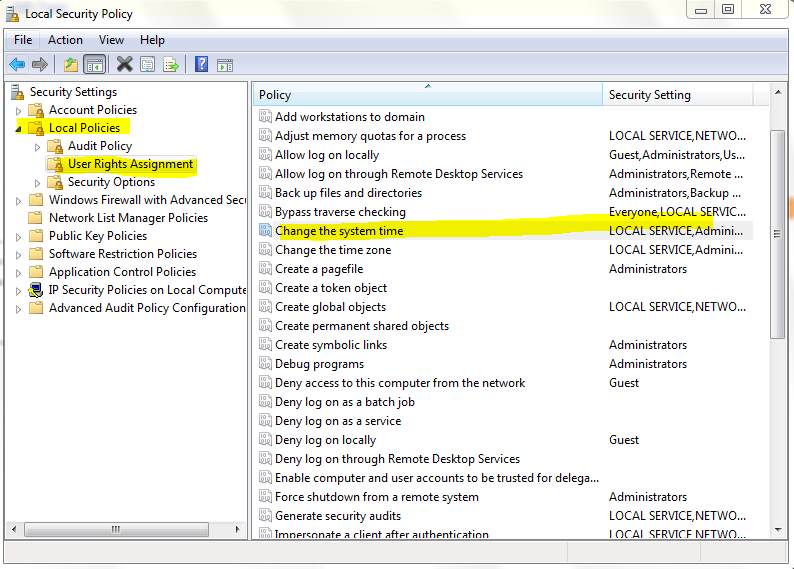Click the Account Policies folder icon
This screenshot has height=569, width=794.
36,110
